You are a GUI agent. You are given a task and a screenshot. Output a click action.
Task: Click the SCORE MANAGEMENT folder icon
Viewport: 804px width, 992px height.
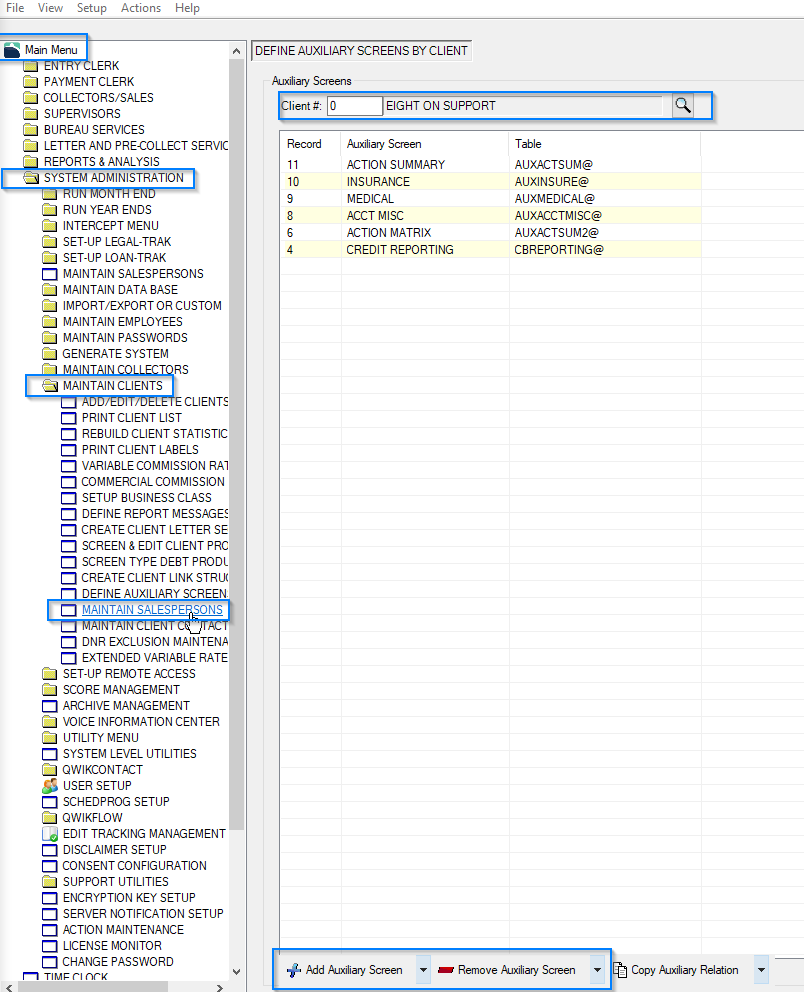49,690
